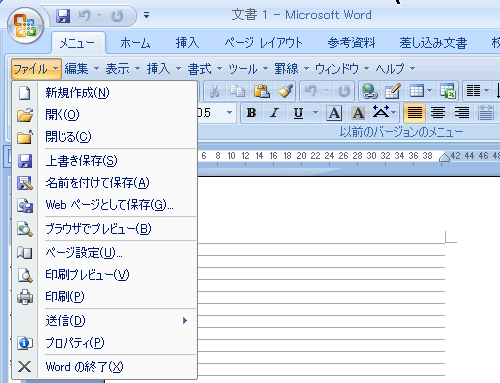Toggle Underline formatting
Viewport: 500px width, 383px height.
pyautogui.click(x=298, y=113)
